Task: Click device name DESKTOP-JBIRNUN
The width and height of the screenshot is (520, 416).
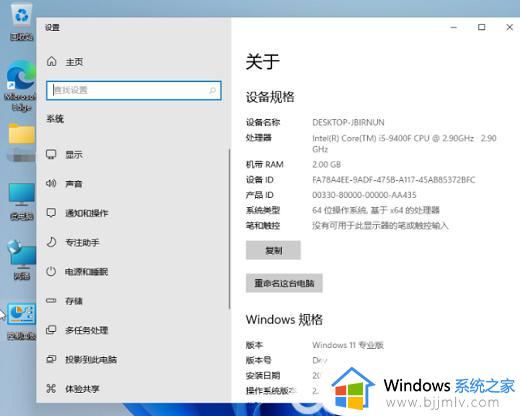Action: click(348, 122)
